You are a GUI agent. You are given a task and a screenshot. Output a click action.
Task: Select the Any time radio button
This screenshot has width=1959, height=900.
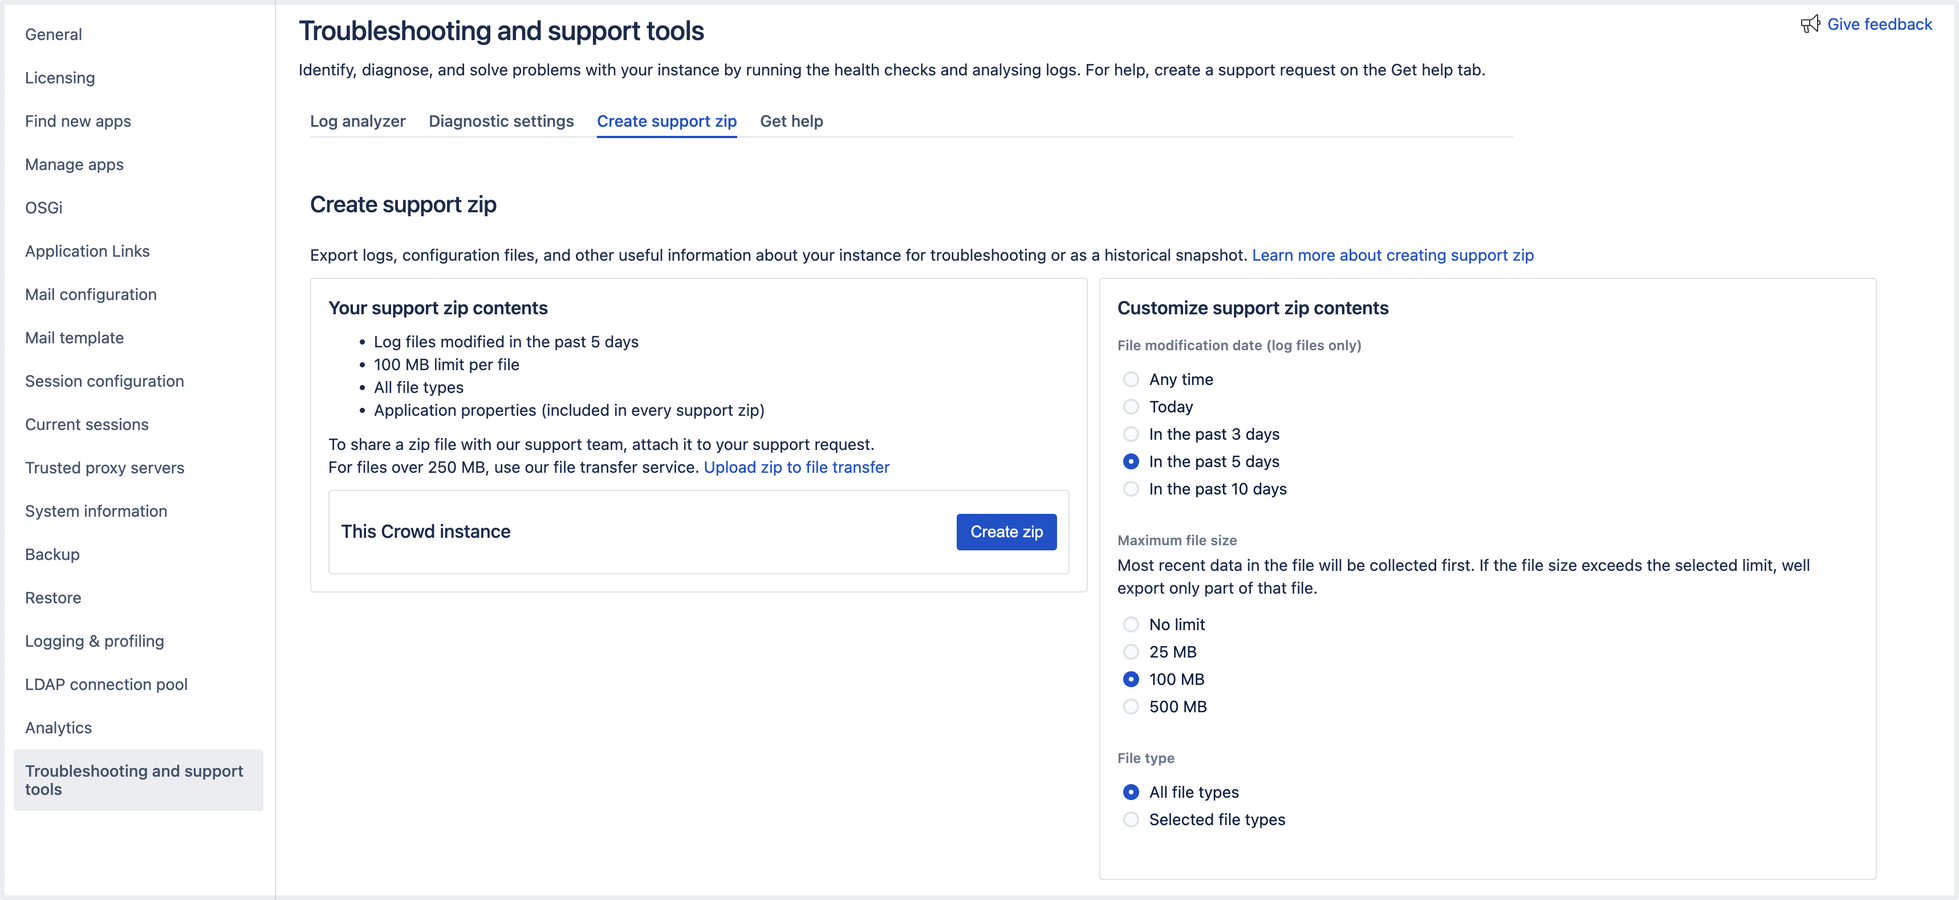[x=1131, y=379]
